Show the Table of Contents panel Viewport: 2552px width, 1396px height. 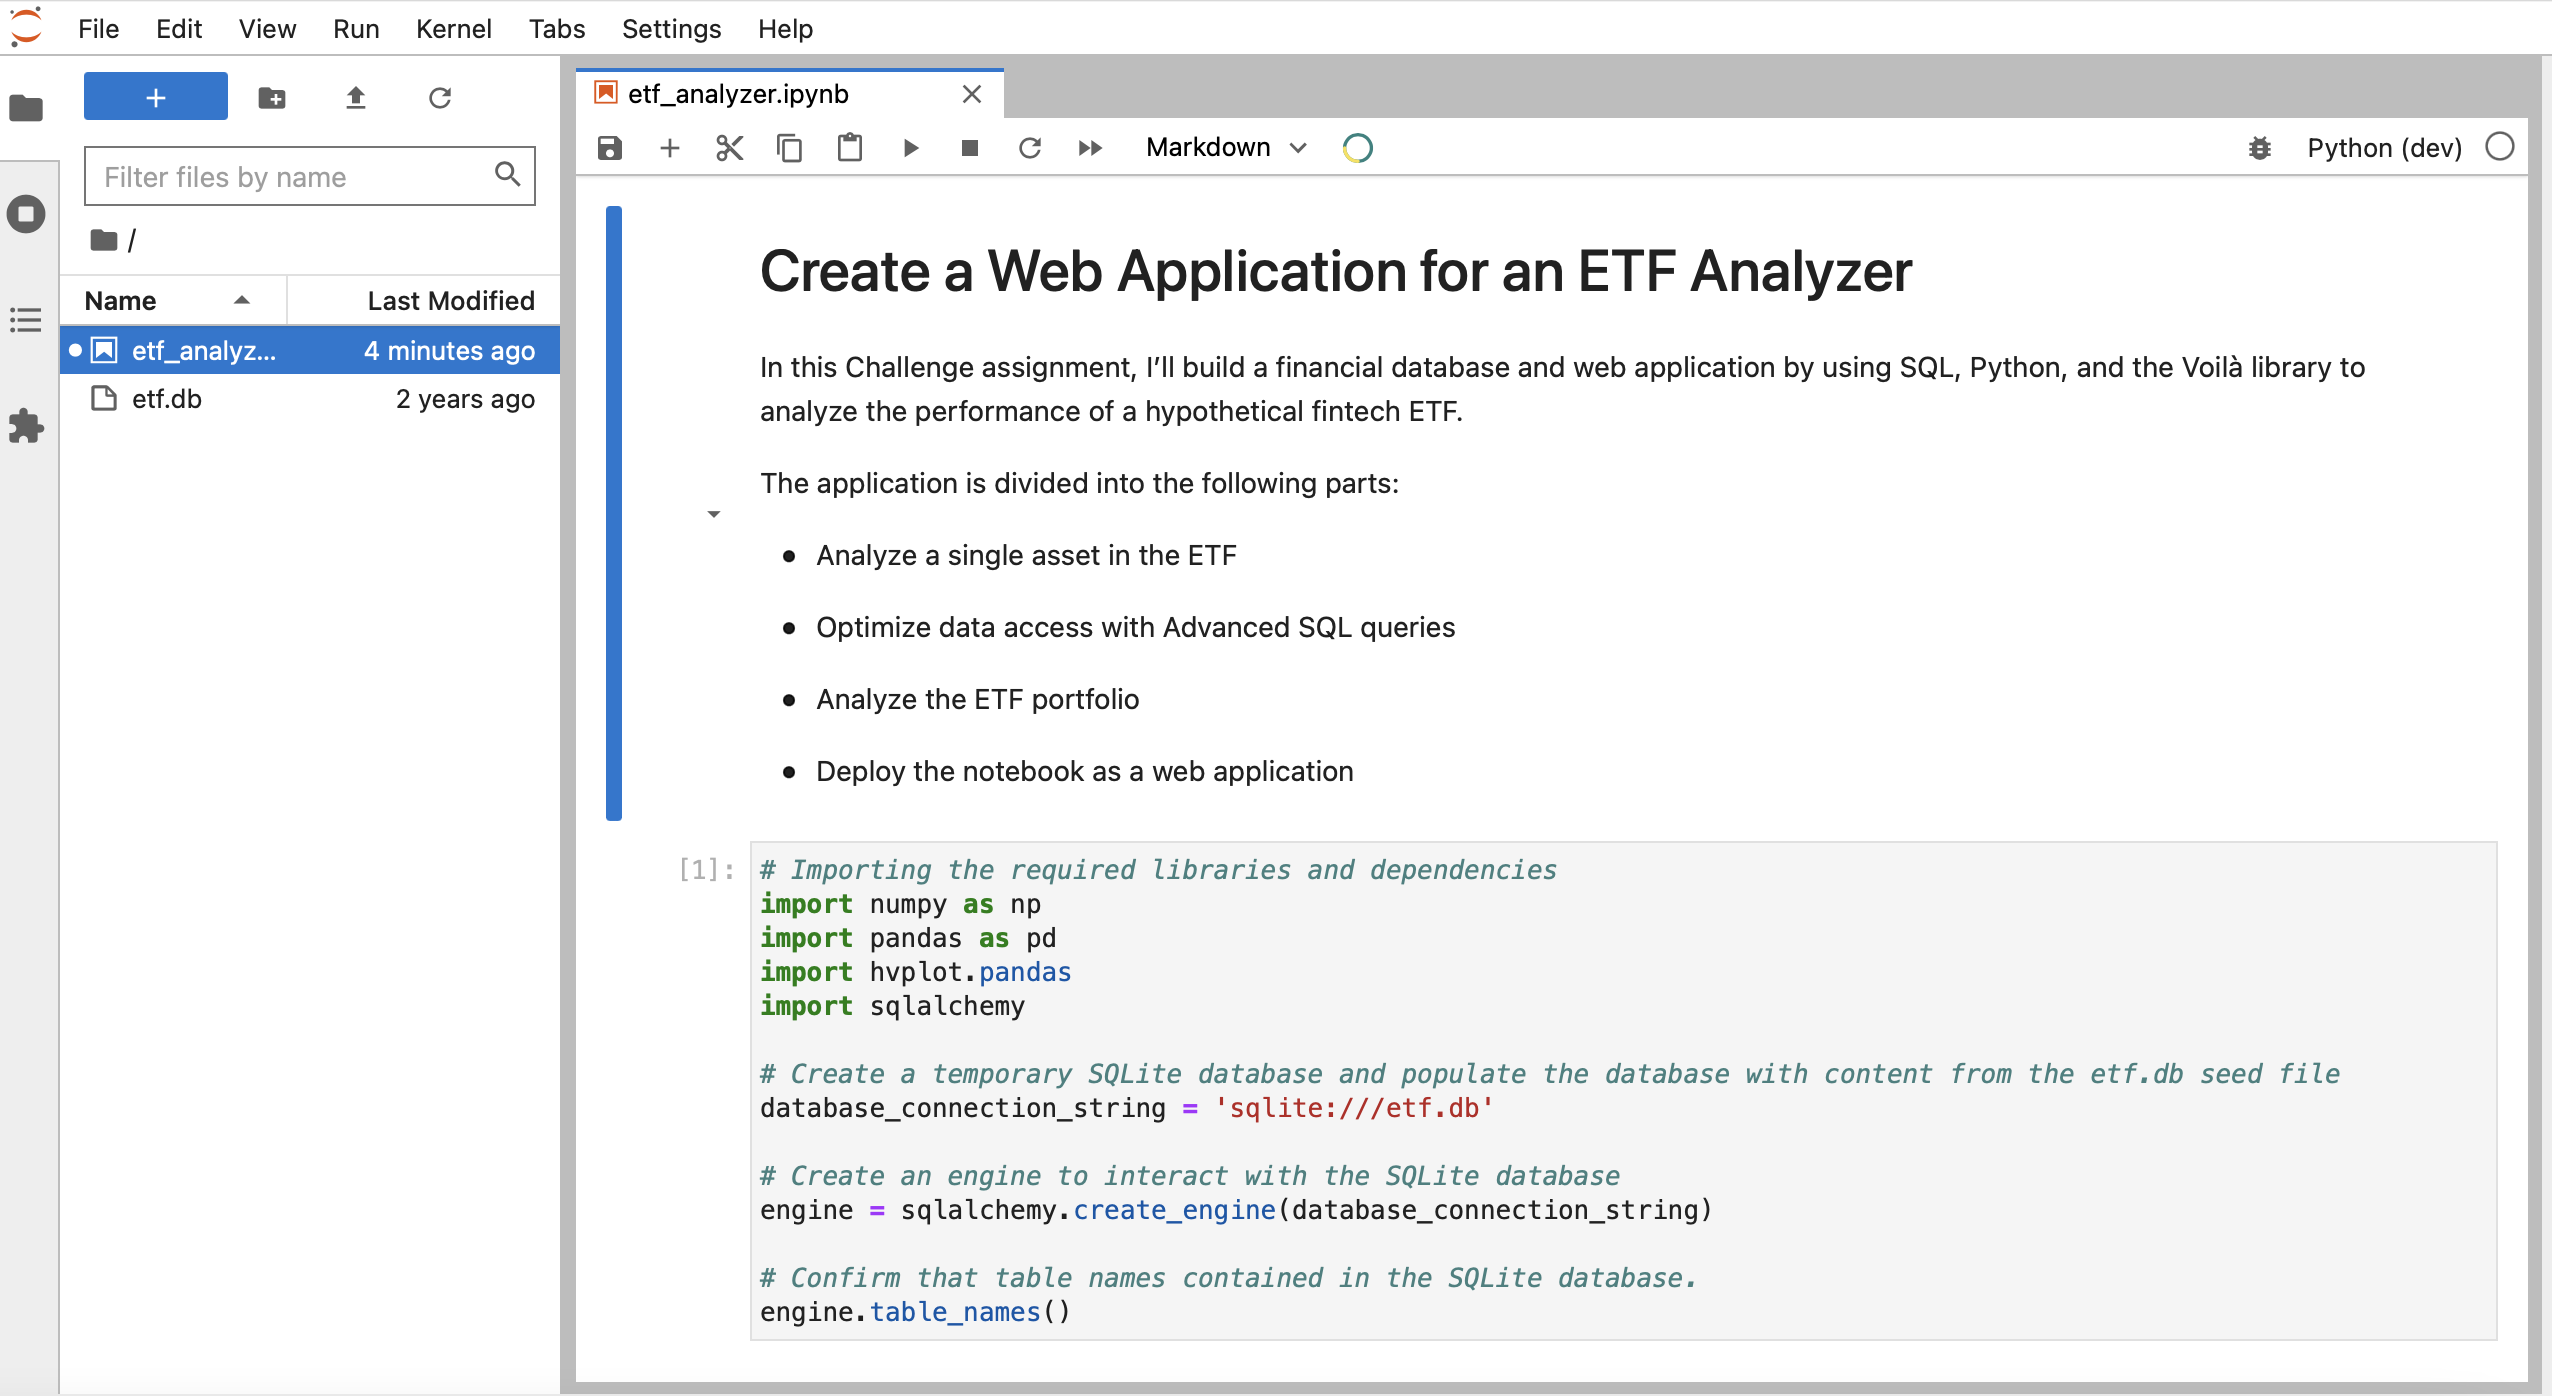click(x=25, y=320)
